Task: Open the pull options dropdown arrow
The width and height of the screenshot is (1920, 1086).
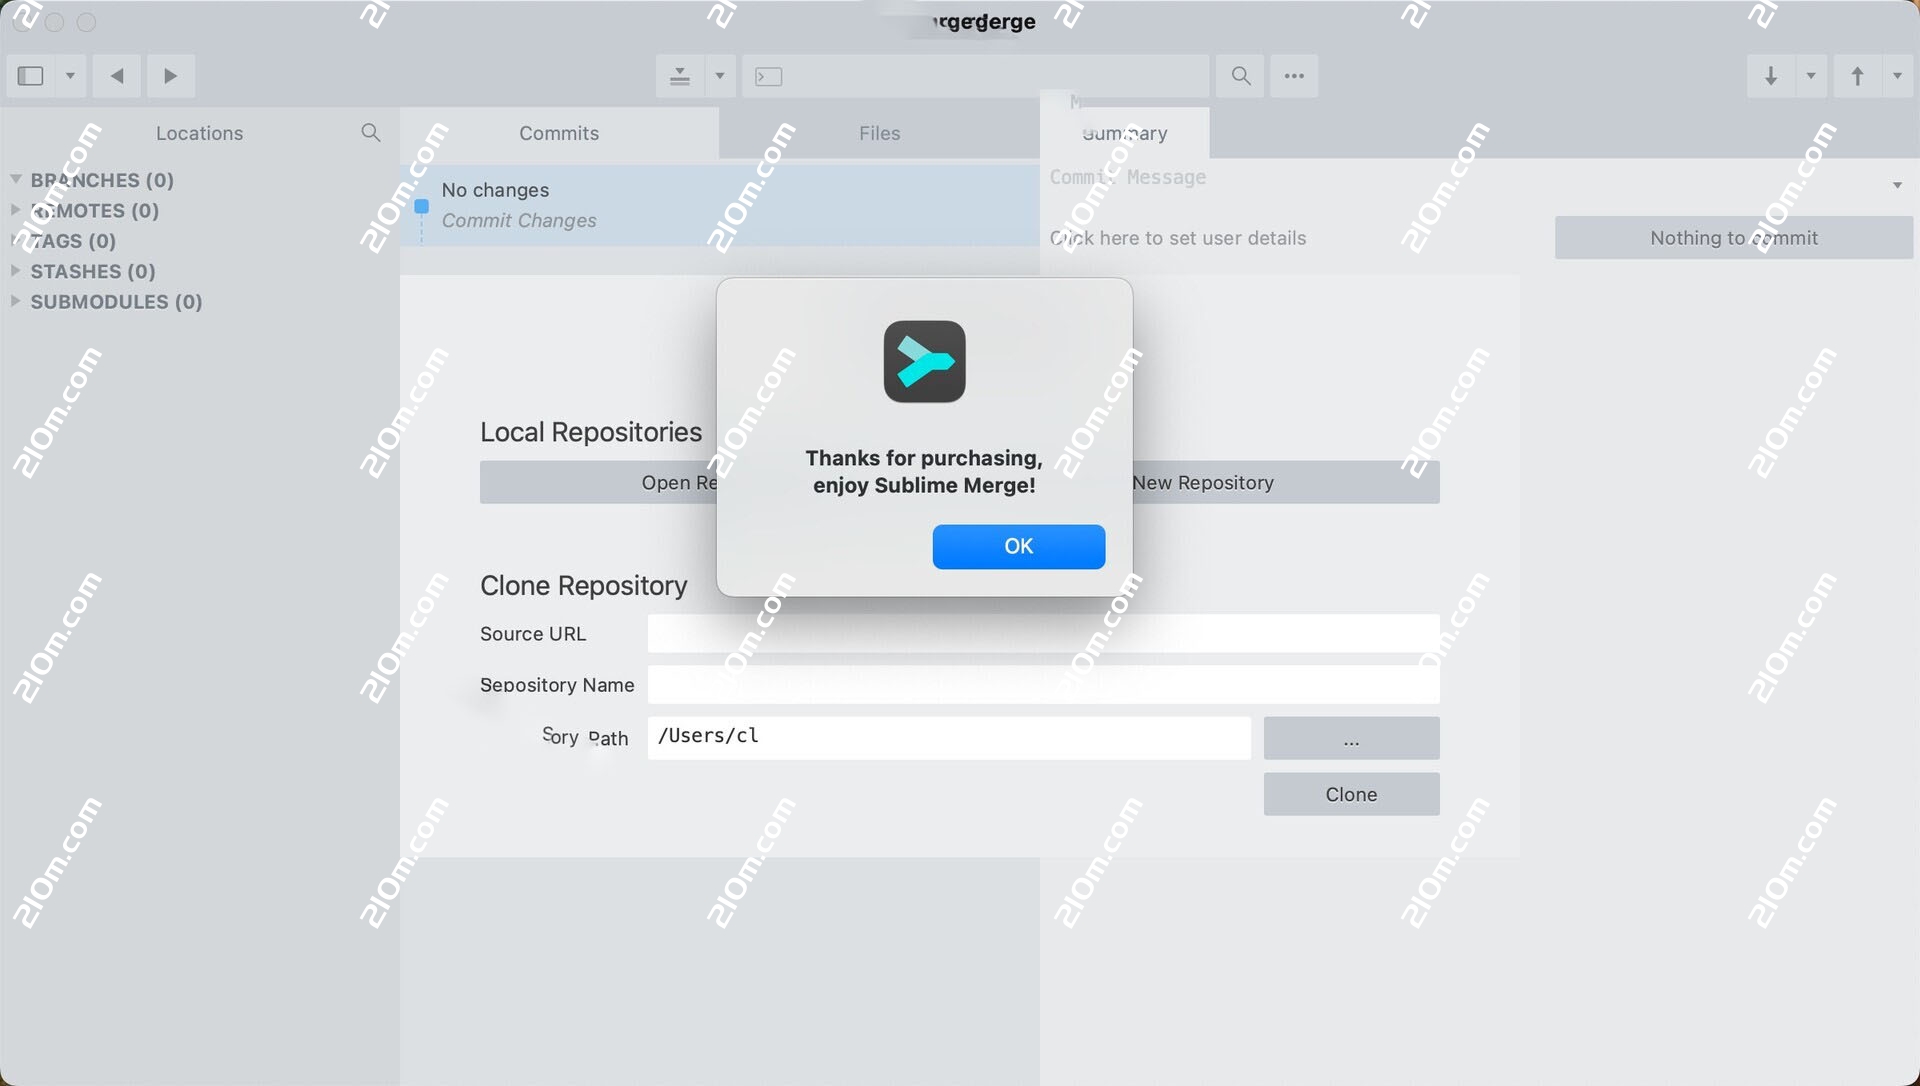Action: (x=1811, y=76)
